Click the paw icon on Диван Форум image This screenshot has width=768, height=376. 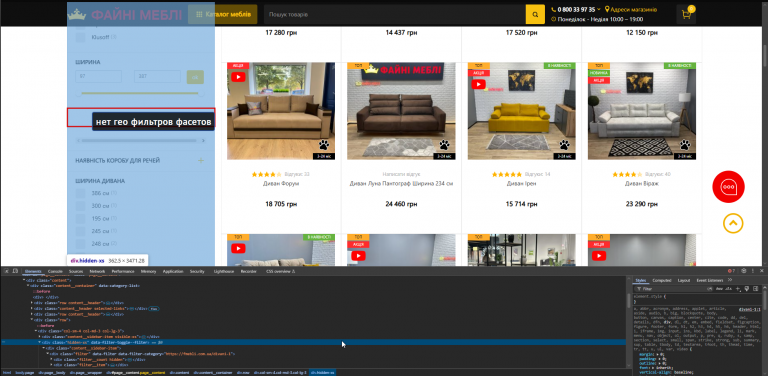(324, 145)
